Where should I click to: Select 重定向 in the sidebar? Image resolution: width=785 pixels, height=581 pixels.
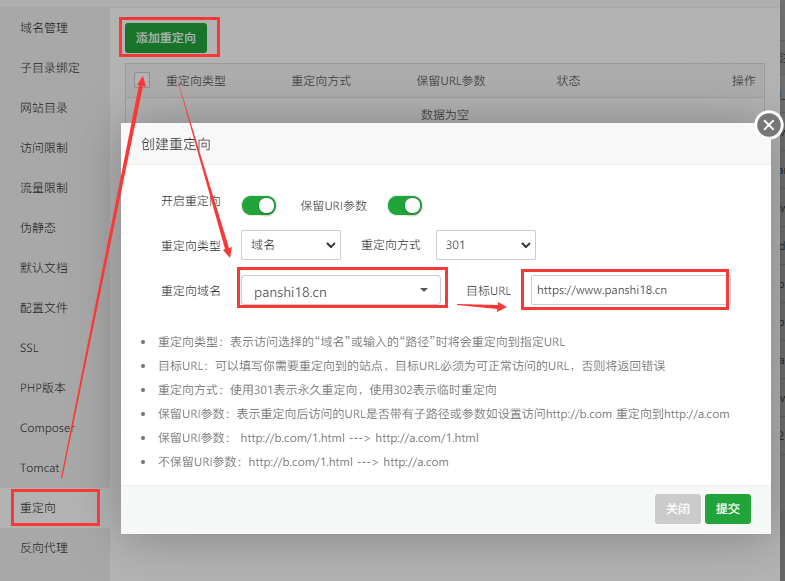(x=38, y=508)
